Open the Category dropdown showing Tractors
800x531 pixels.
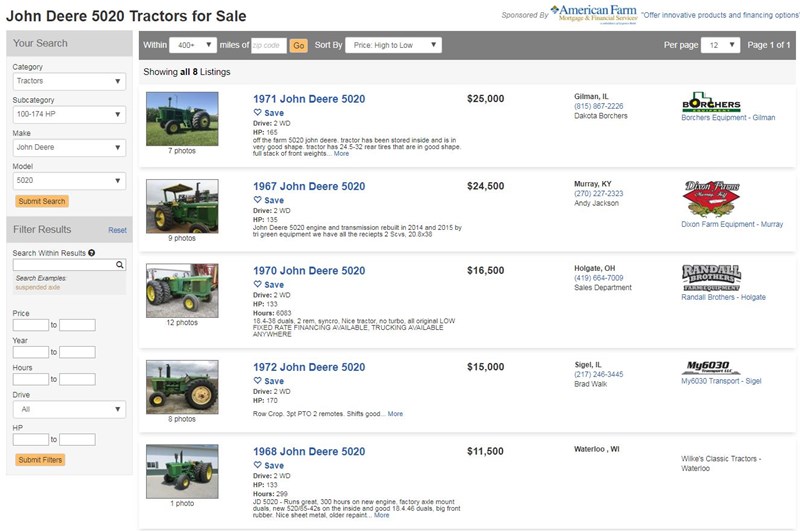click(x=69, y=81)
